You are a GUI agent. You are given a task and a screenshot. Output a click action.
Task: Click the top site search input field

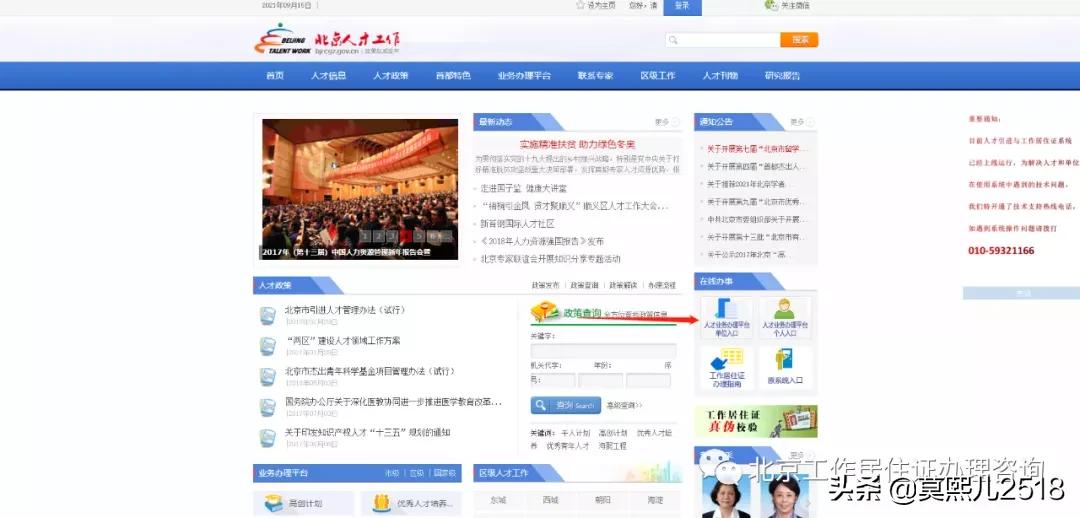723,40
